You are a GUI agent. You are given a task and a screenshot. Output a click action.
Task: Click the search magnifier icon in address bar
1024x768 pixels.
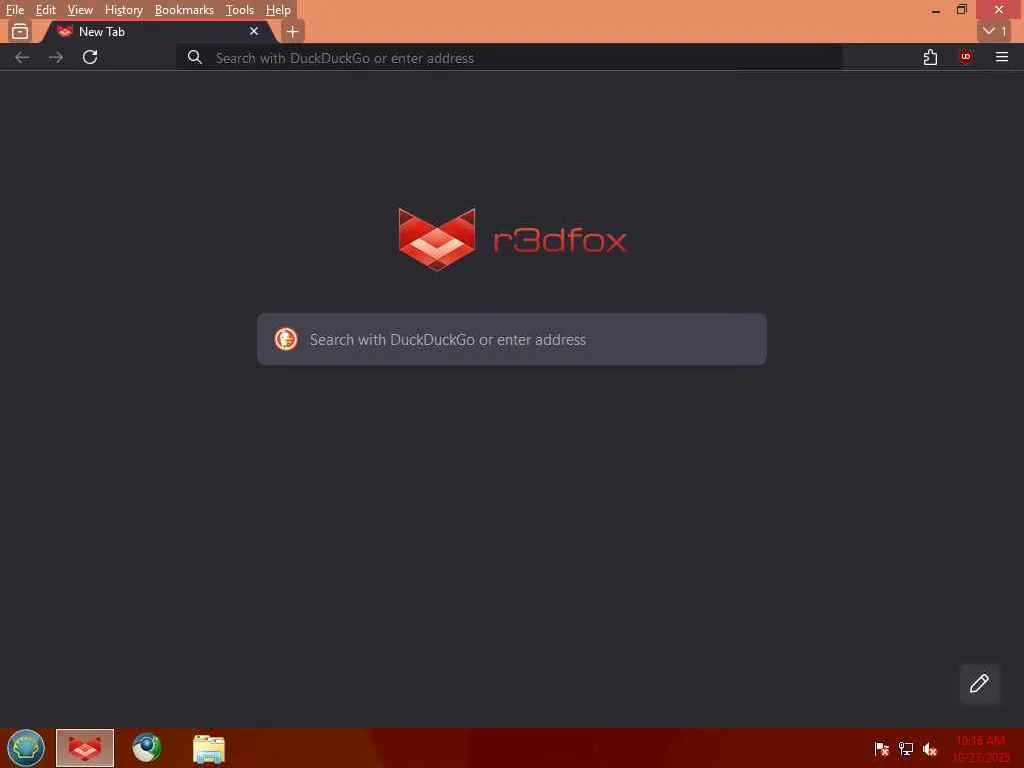[x=194, y=57]
